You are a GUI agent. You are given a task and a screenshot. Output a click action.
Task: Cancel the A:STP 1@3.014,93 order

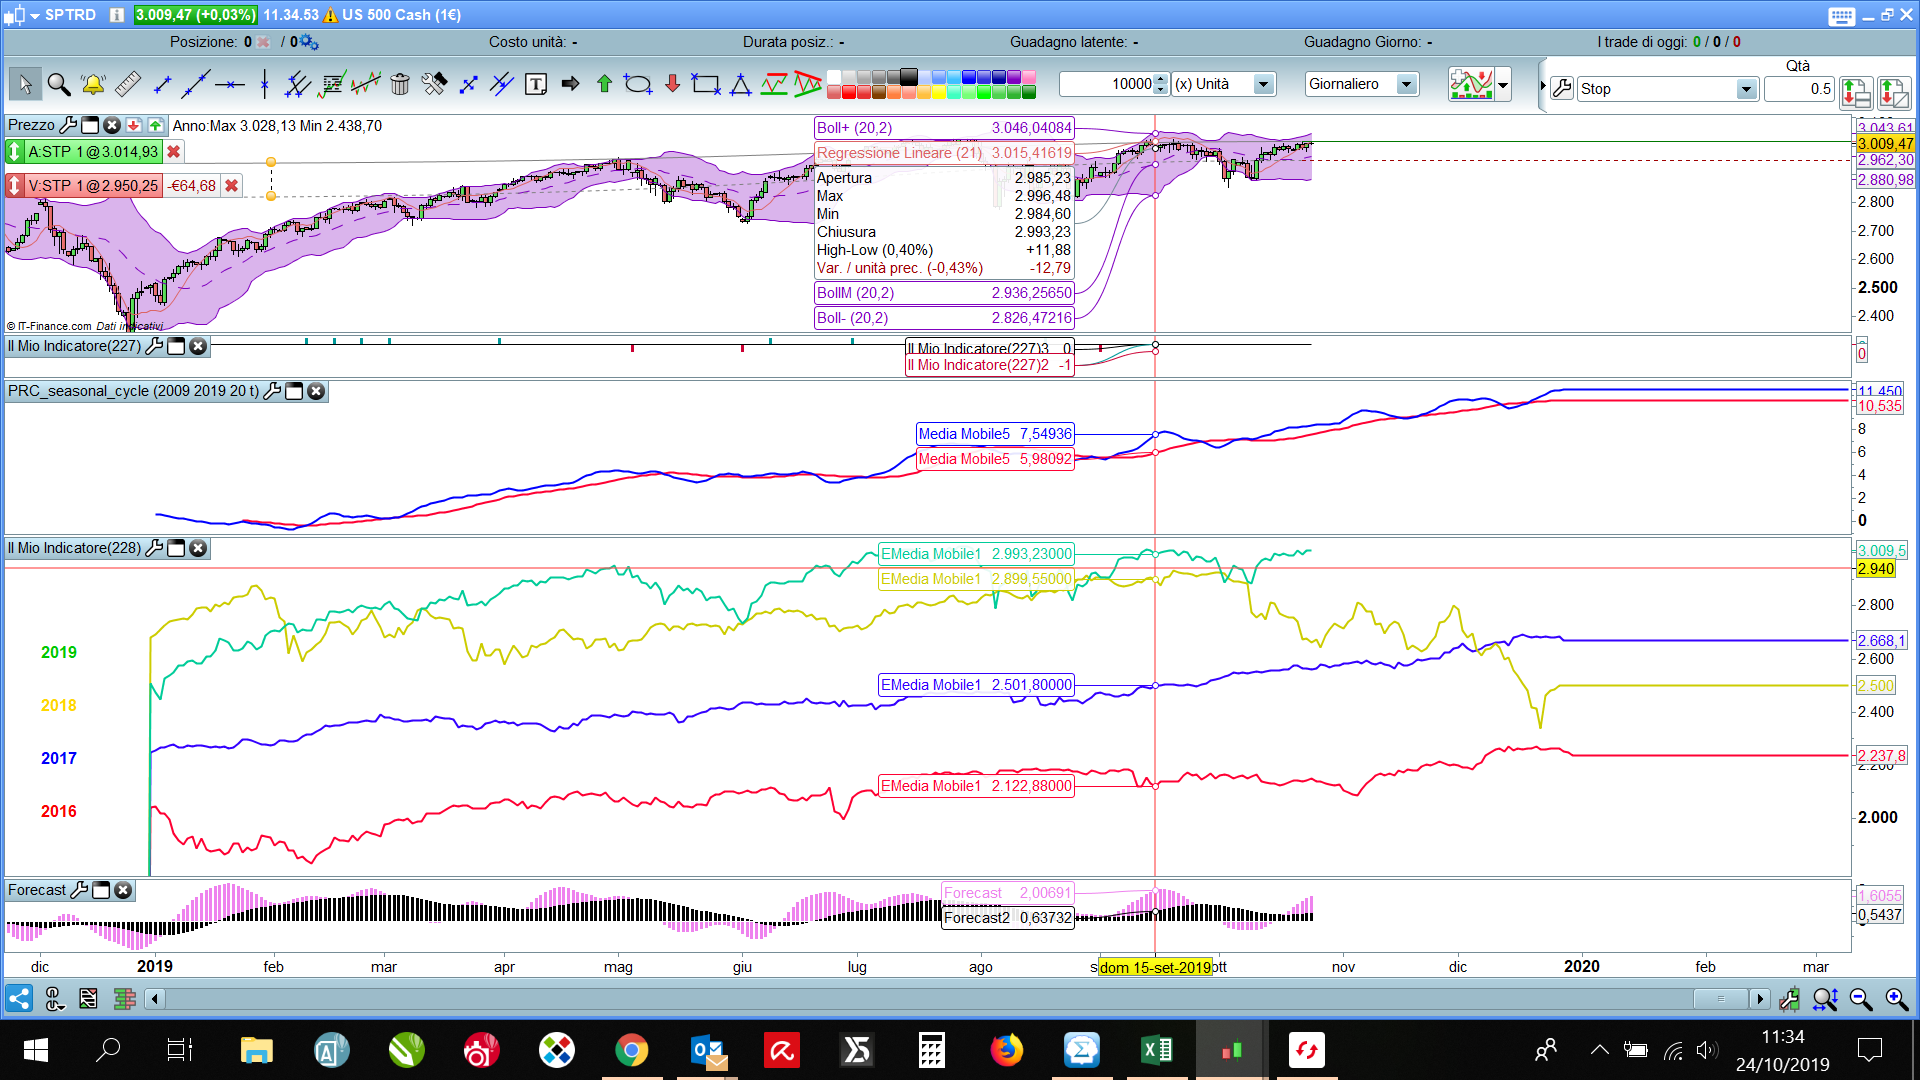[174, 152]
